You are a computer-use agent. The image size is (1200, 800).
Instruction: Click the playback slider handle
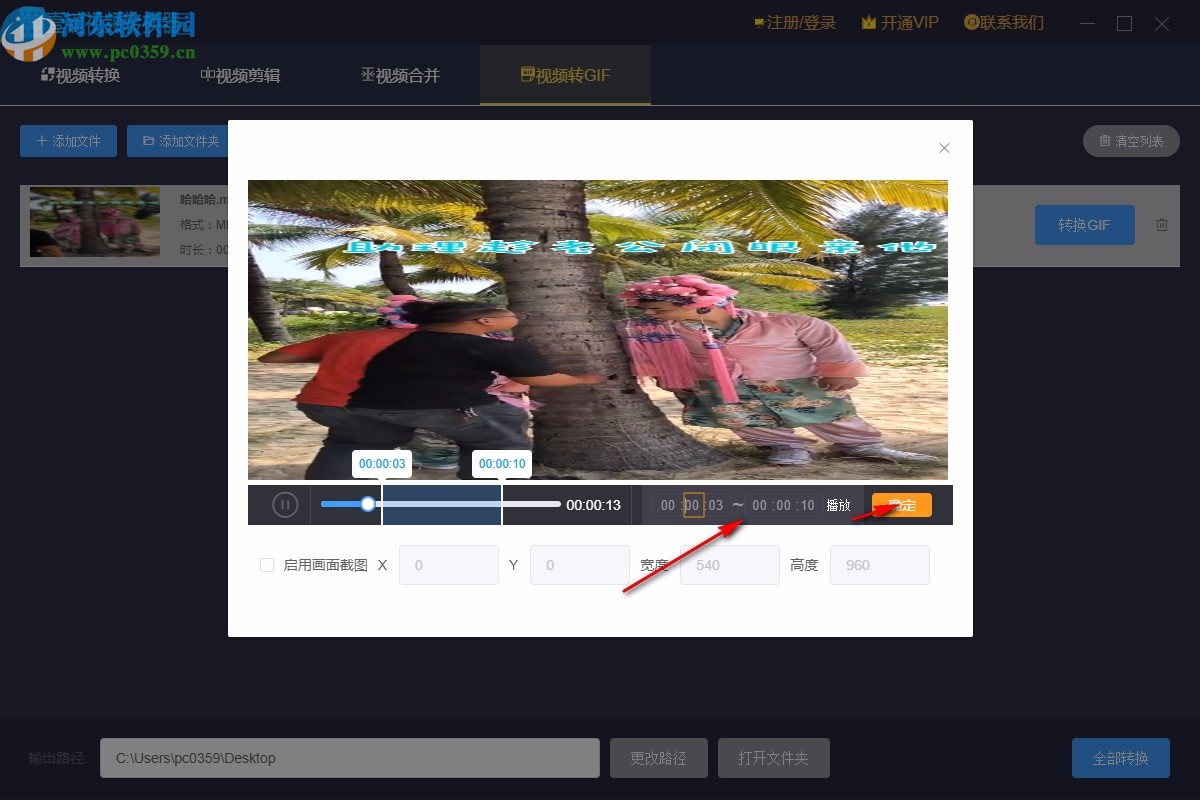click(x=368, y=505)
